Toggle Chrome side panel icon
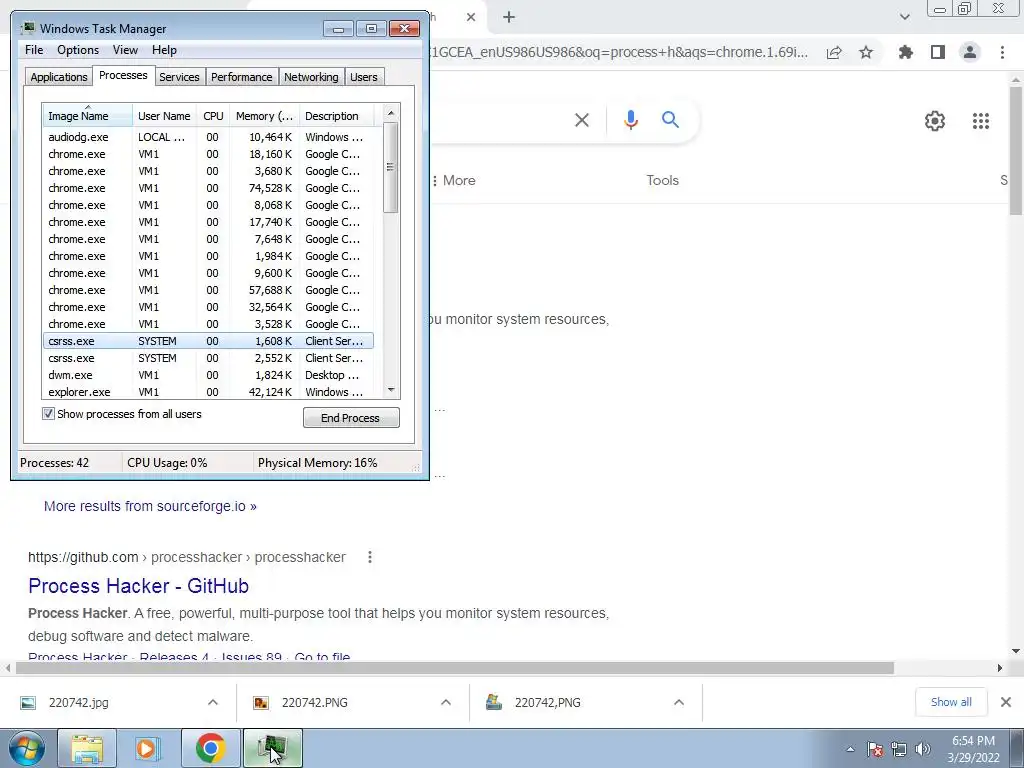 pos(938,52)
